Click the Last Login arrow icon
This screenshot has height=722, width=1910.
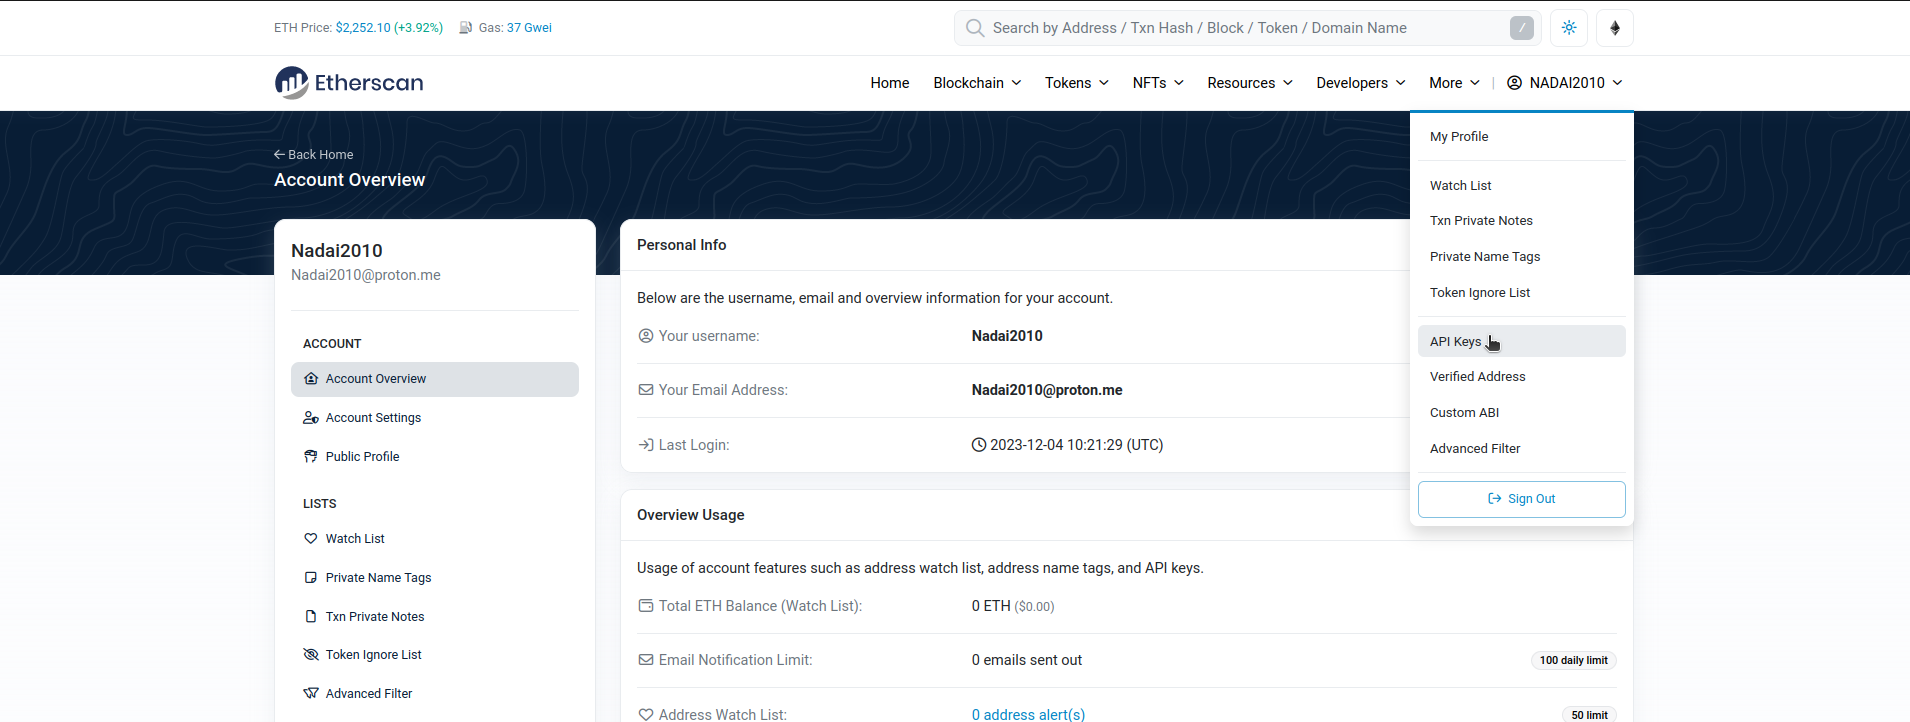(x=646, y=445)
